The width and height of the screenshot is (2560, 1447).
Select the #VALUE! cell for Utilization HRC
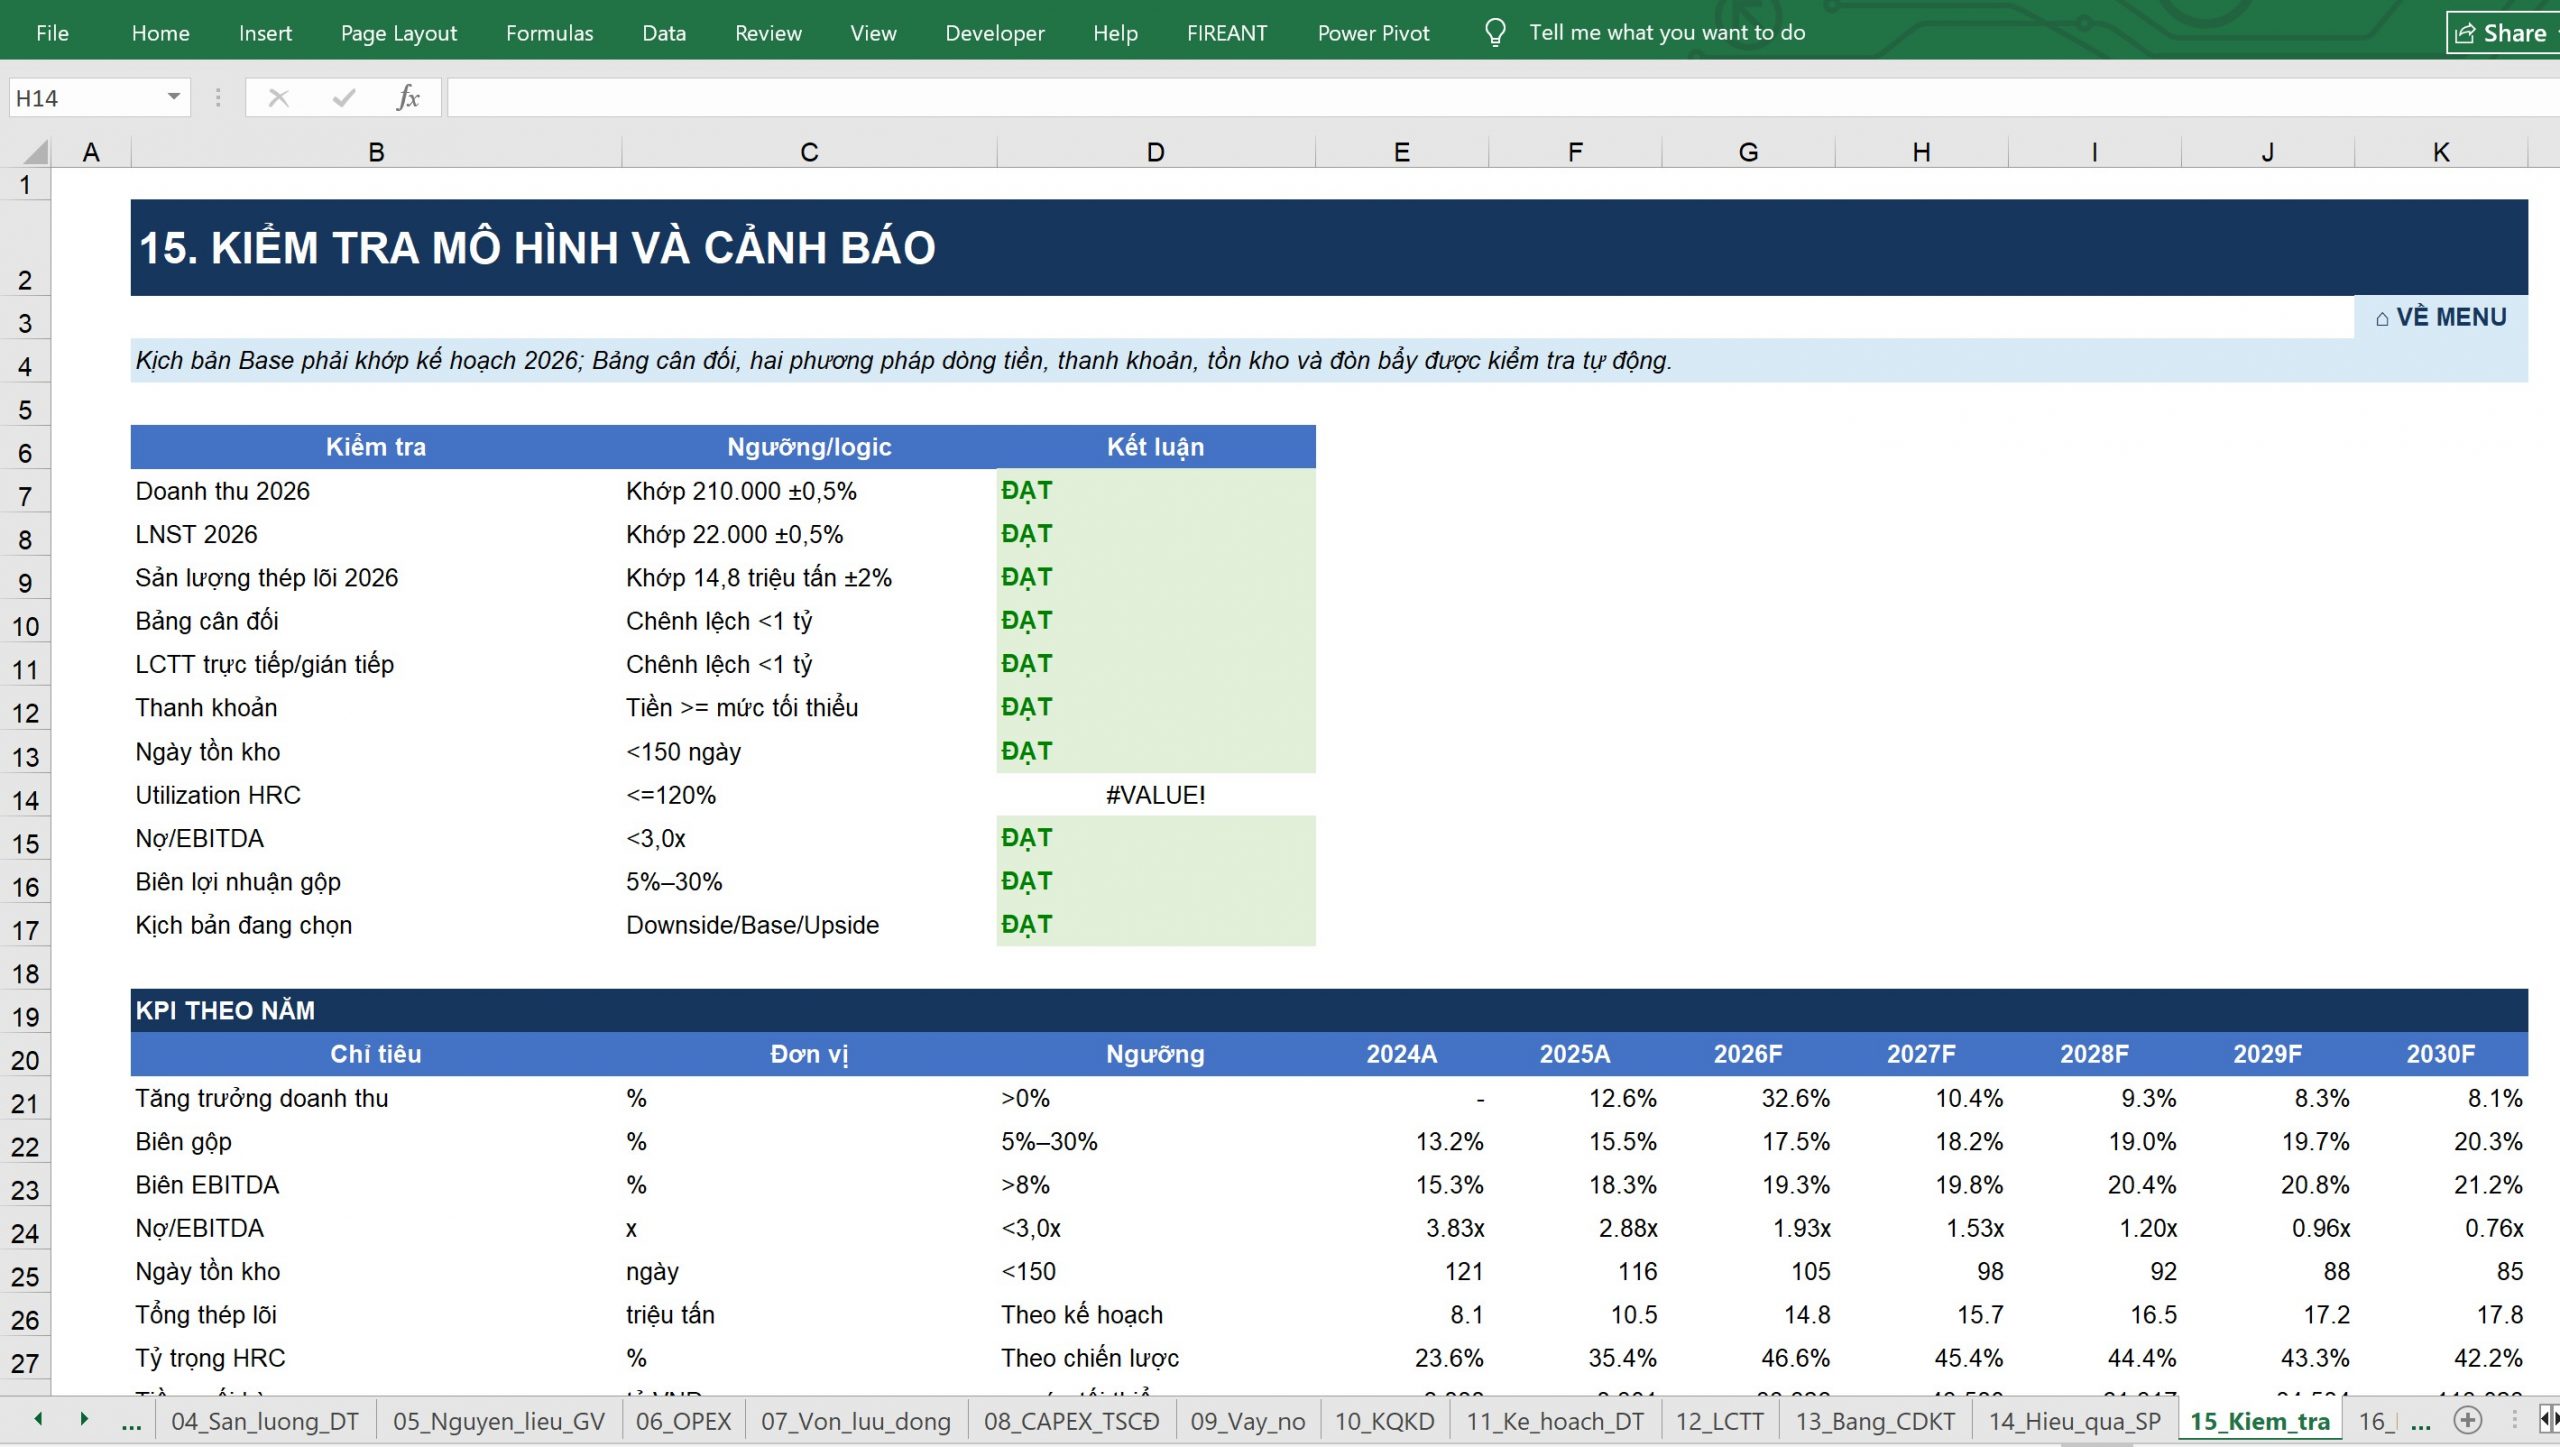coord(1155,795)
